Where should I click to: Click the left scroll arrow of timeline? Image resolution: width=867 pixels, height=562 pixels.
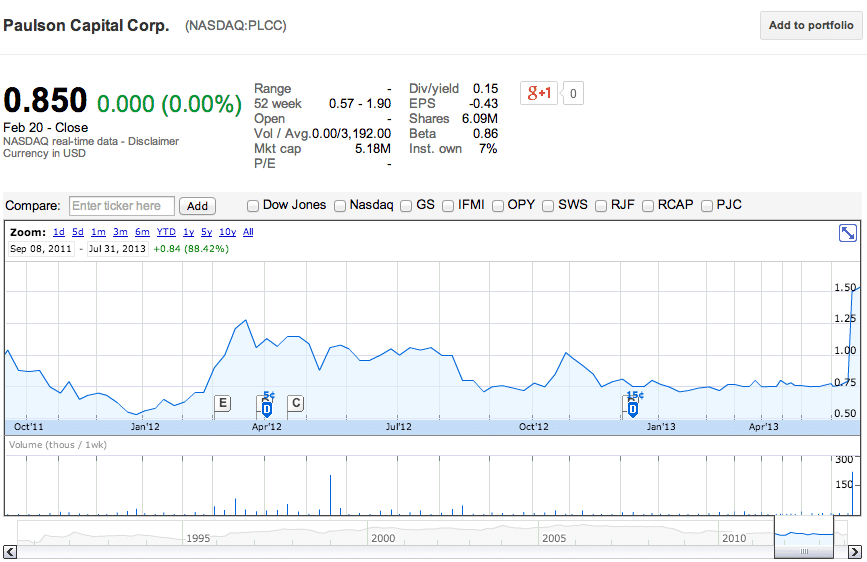[10, 551]
